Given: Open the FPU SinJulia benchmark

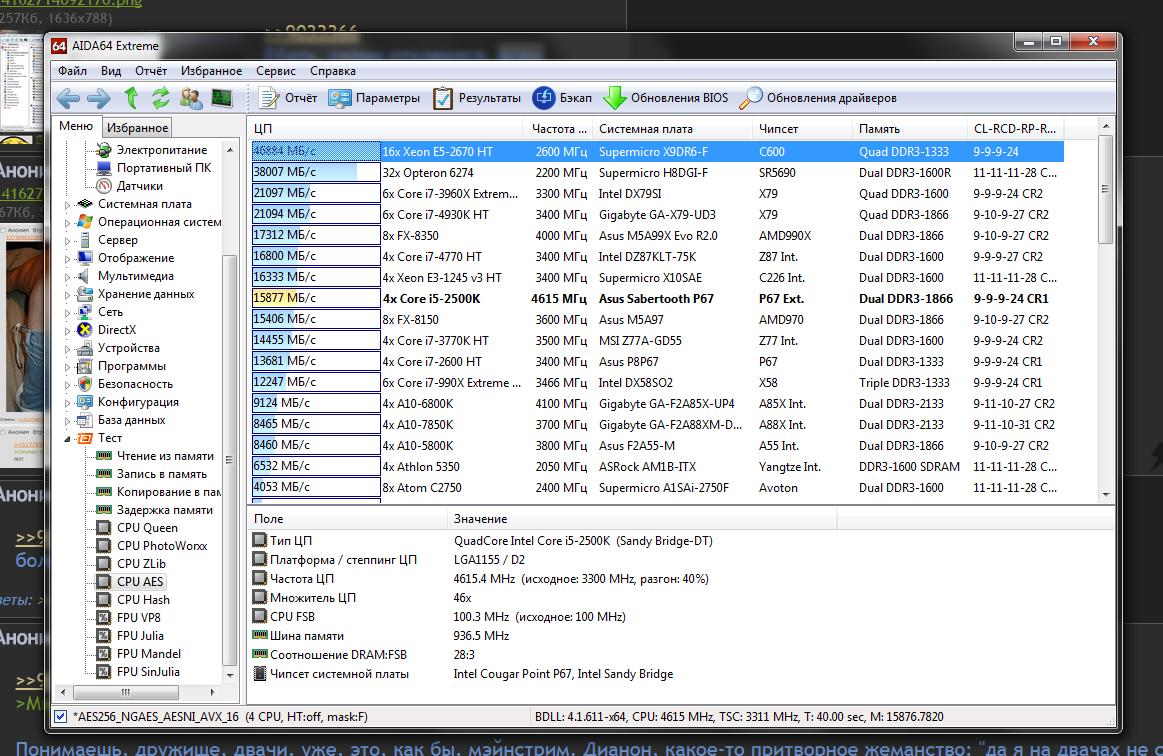Looking at the screenshot, I should pyautogui.click(x=148, y=671).
